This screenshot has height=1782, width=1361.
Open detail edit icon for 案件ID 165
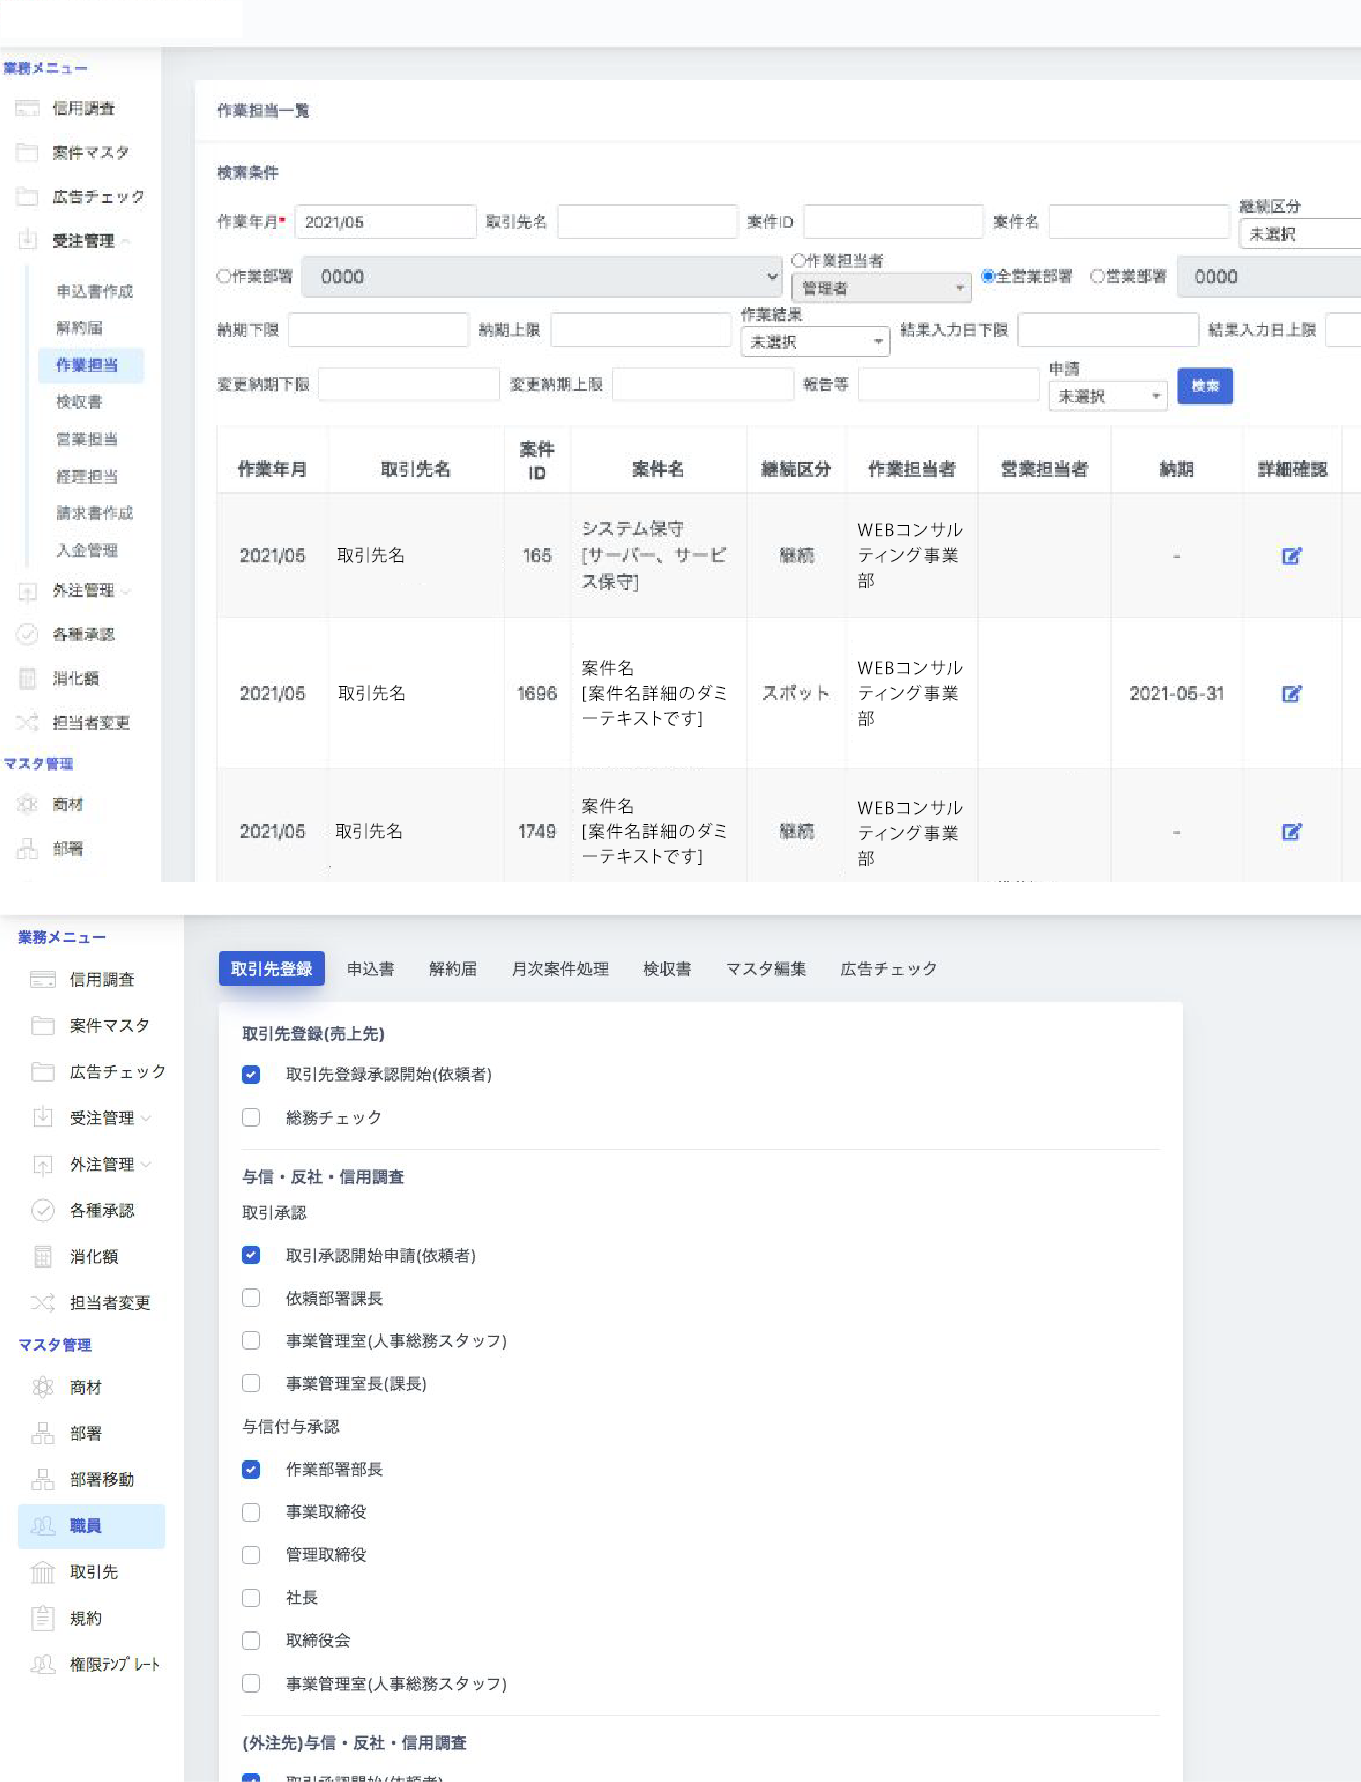pos(1291,556)
